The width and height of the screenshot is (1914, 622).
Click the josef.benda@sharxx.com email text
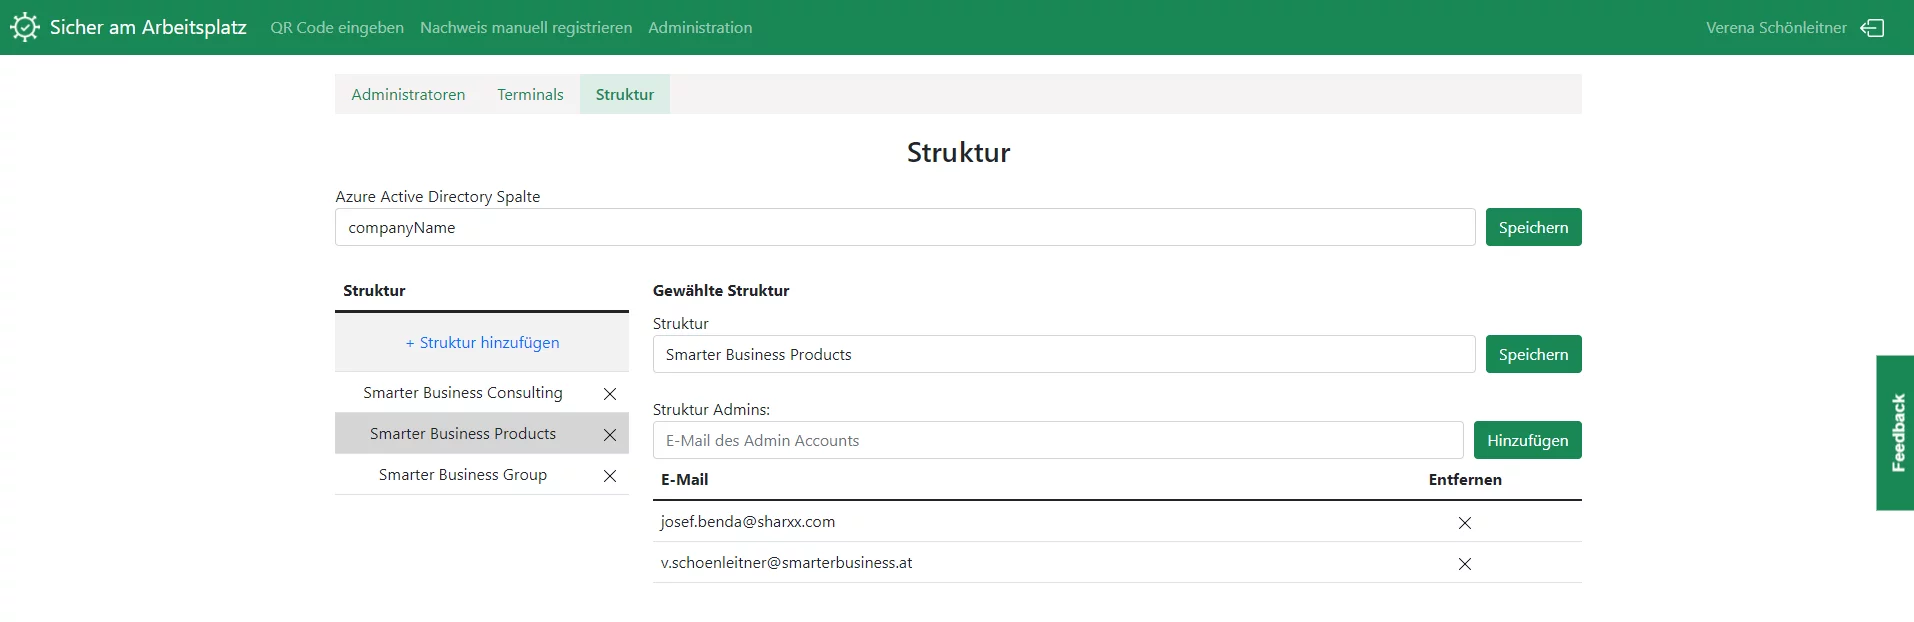748,522
